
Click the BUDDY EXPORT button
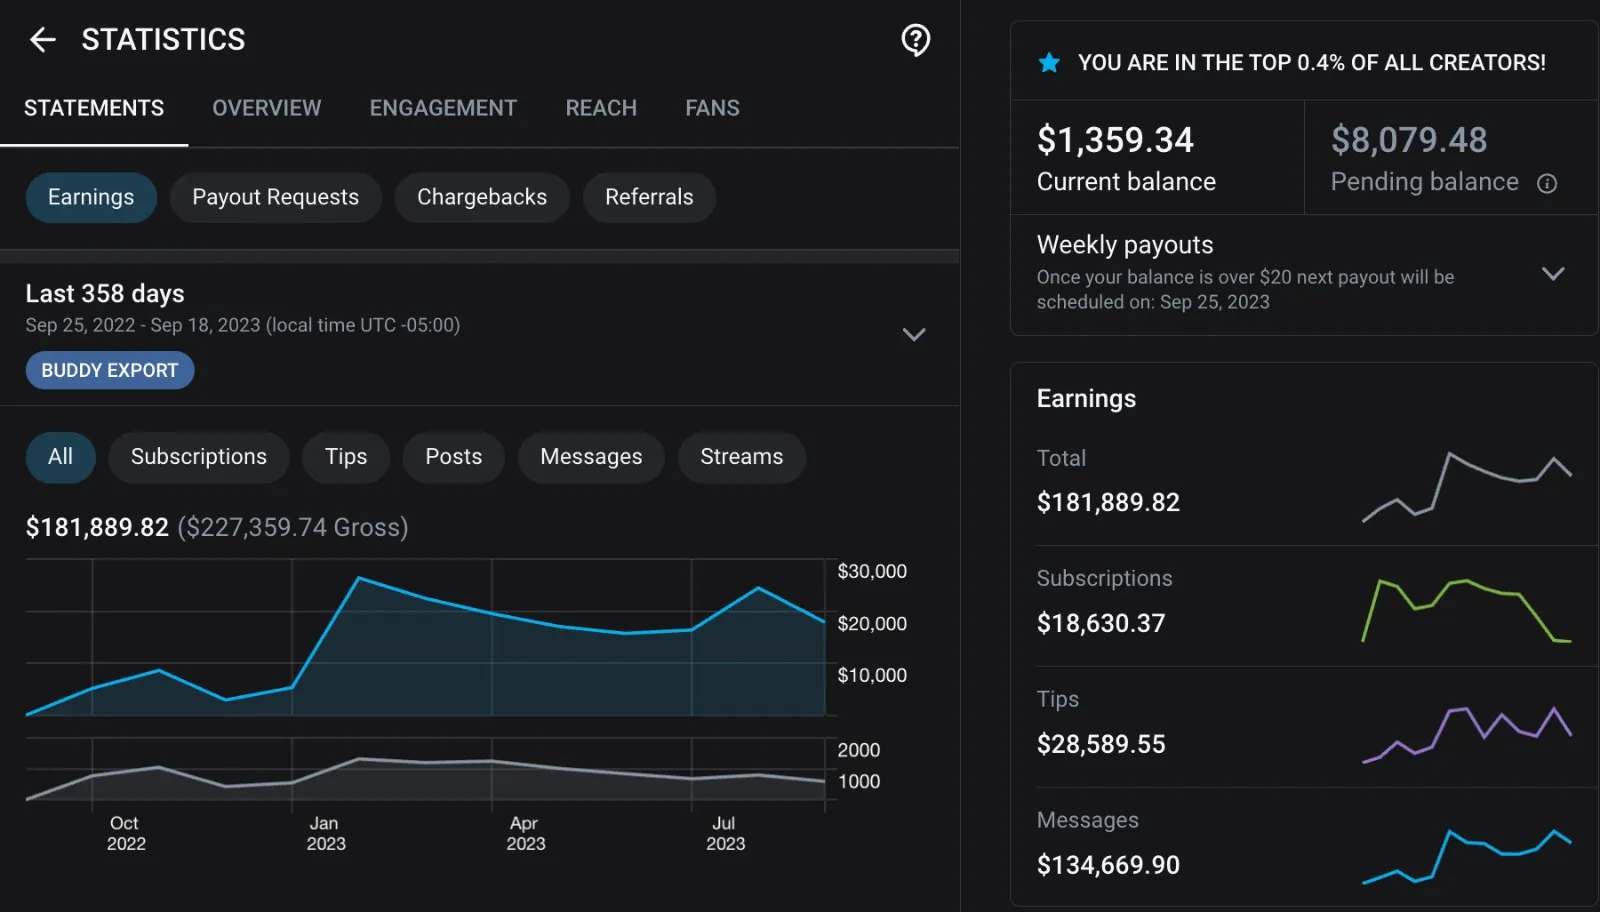click(x=110, y=370)
